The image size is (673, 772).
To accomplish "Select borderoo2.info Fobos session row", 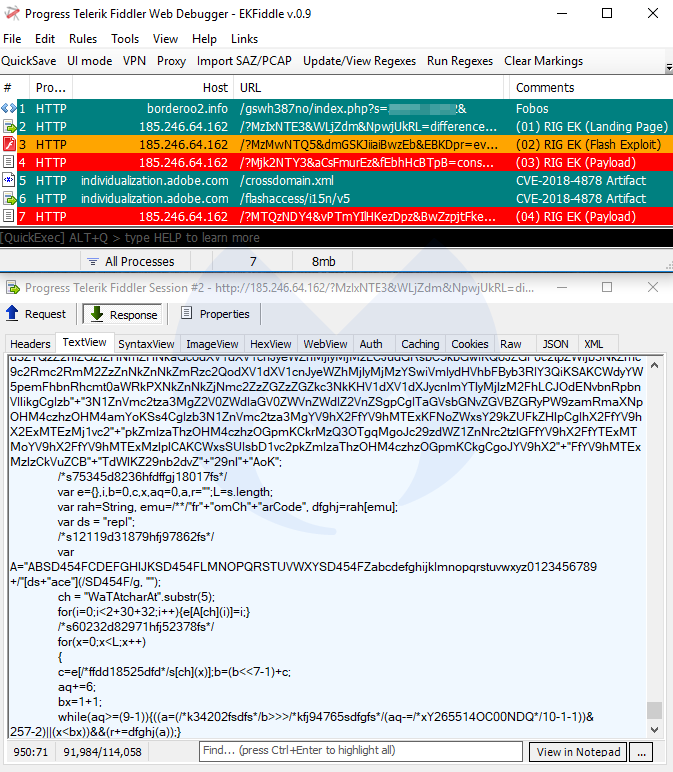I will click(336, 108).
